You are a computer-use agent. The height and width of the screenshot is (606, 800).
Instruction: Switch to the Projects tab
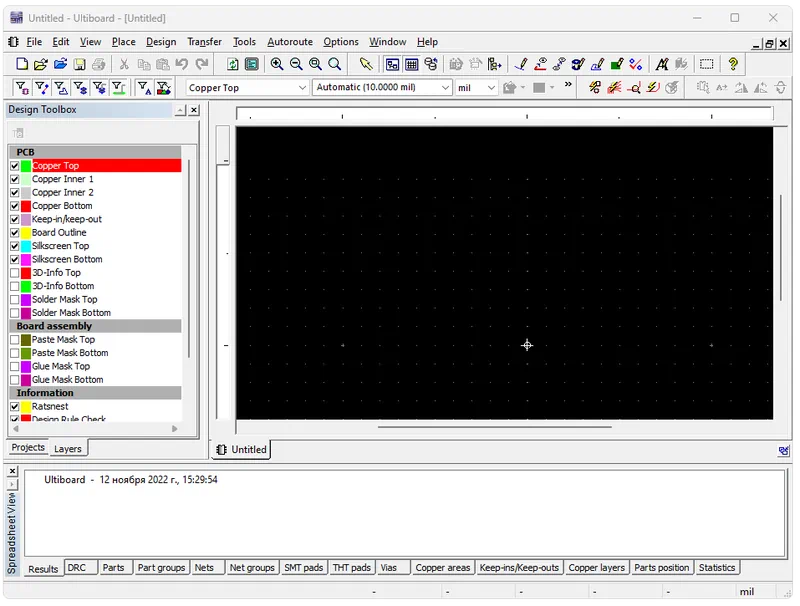28,447
